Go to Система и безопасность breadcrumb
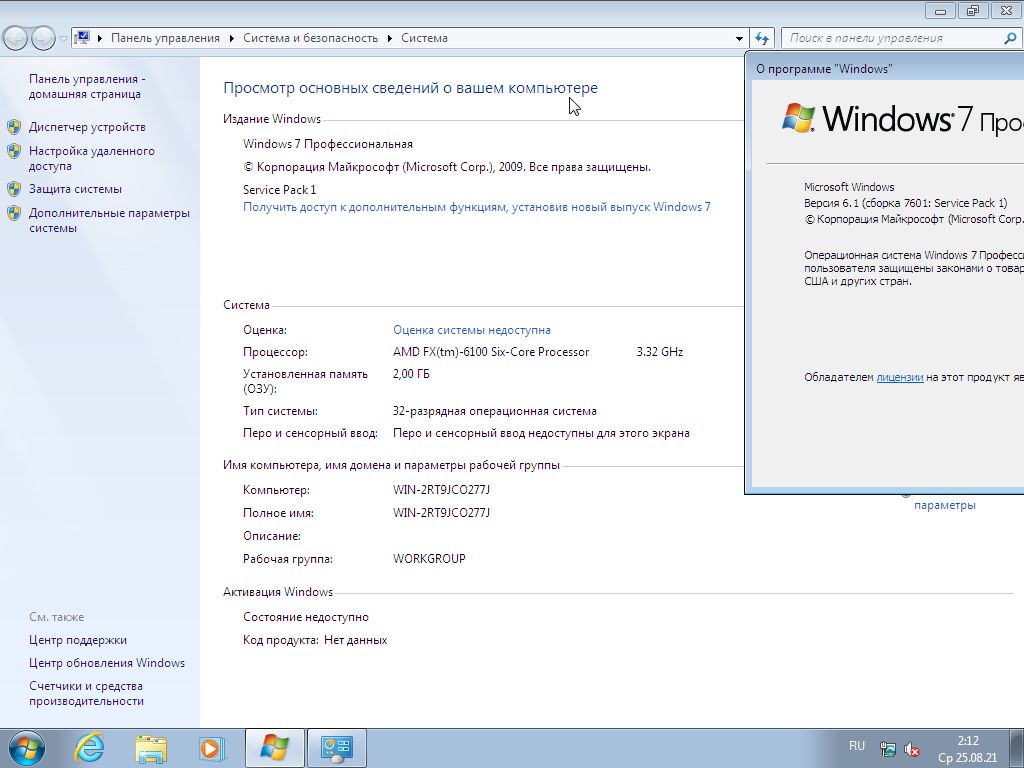The height and width of the screenshot is (768, 1024). point(310,38)
